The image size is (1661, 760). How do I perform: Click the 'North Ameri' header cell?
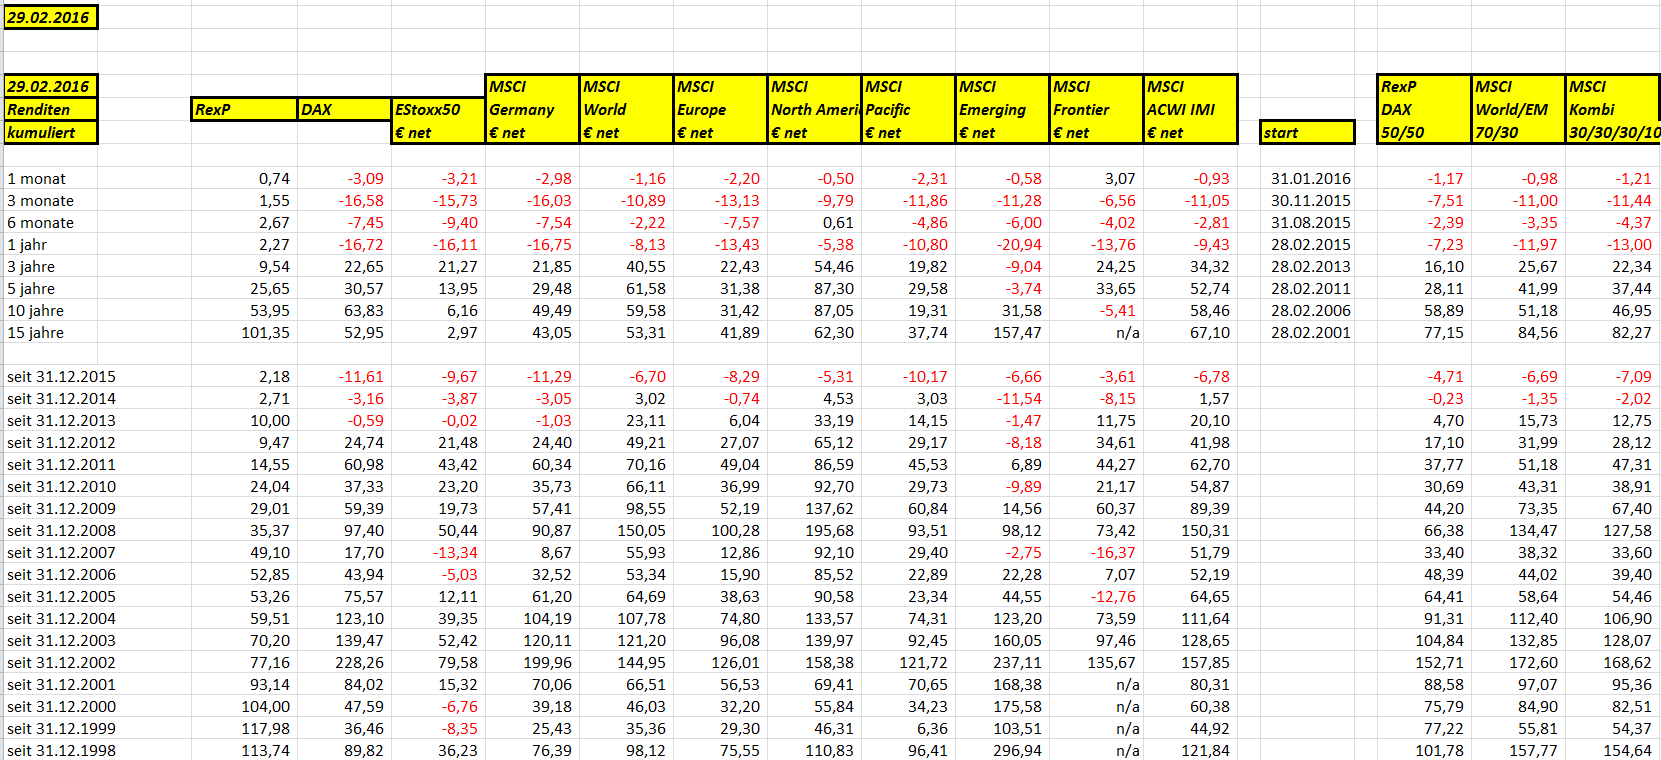(x=814, y=109)
